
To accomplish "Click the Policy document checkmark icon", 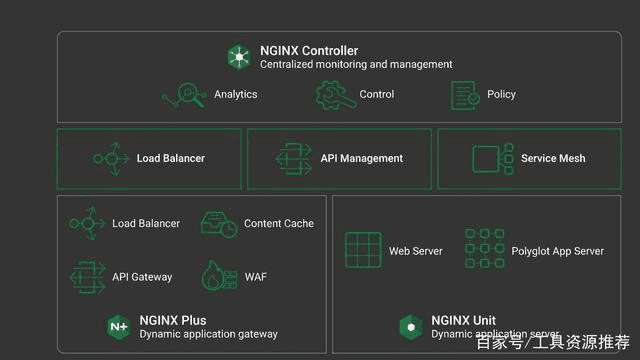I will point(465,95).
